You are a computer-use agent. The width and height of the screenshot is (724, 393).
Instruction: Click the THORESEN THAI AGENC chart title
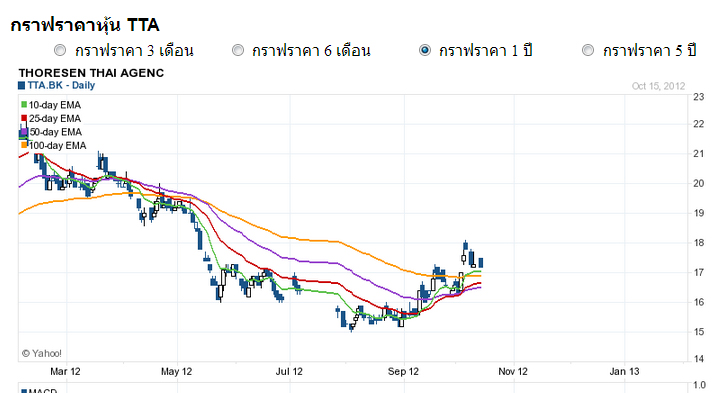(91, 73)
